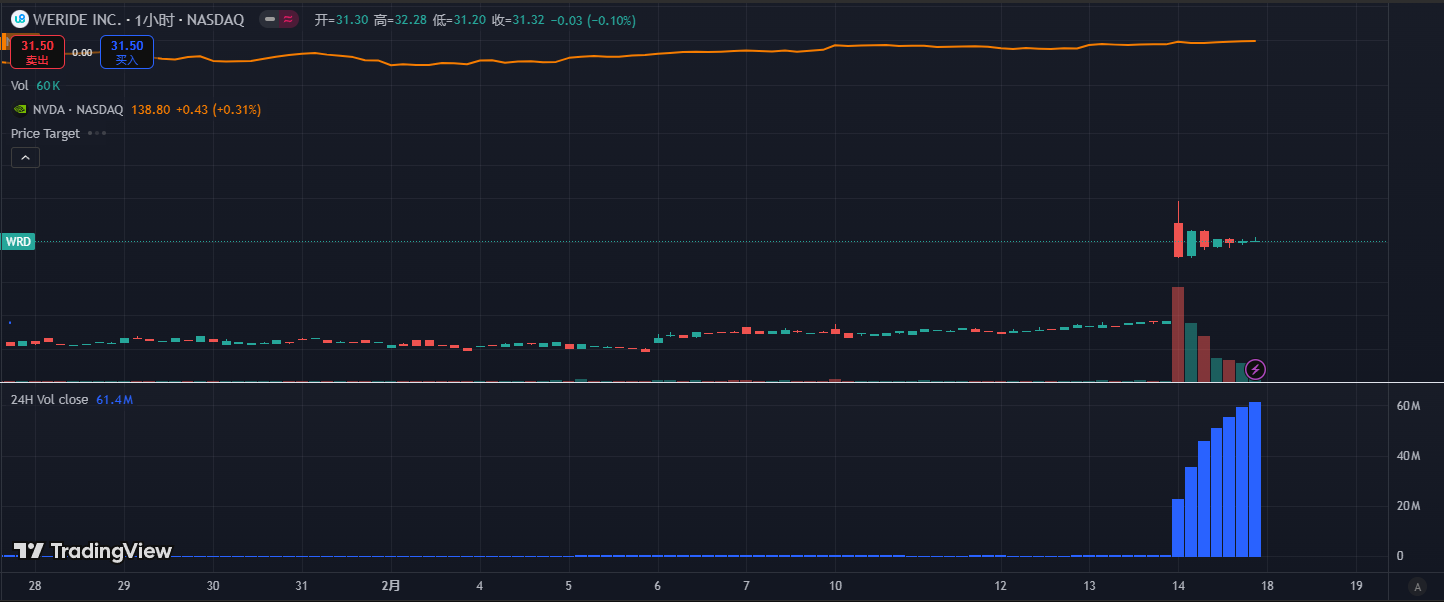Viewport: 1444px width, 602px height.
Task: Click the WeRide logo icon in chart legend
Action: [x=19, y=20]
